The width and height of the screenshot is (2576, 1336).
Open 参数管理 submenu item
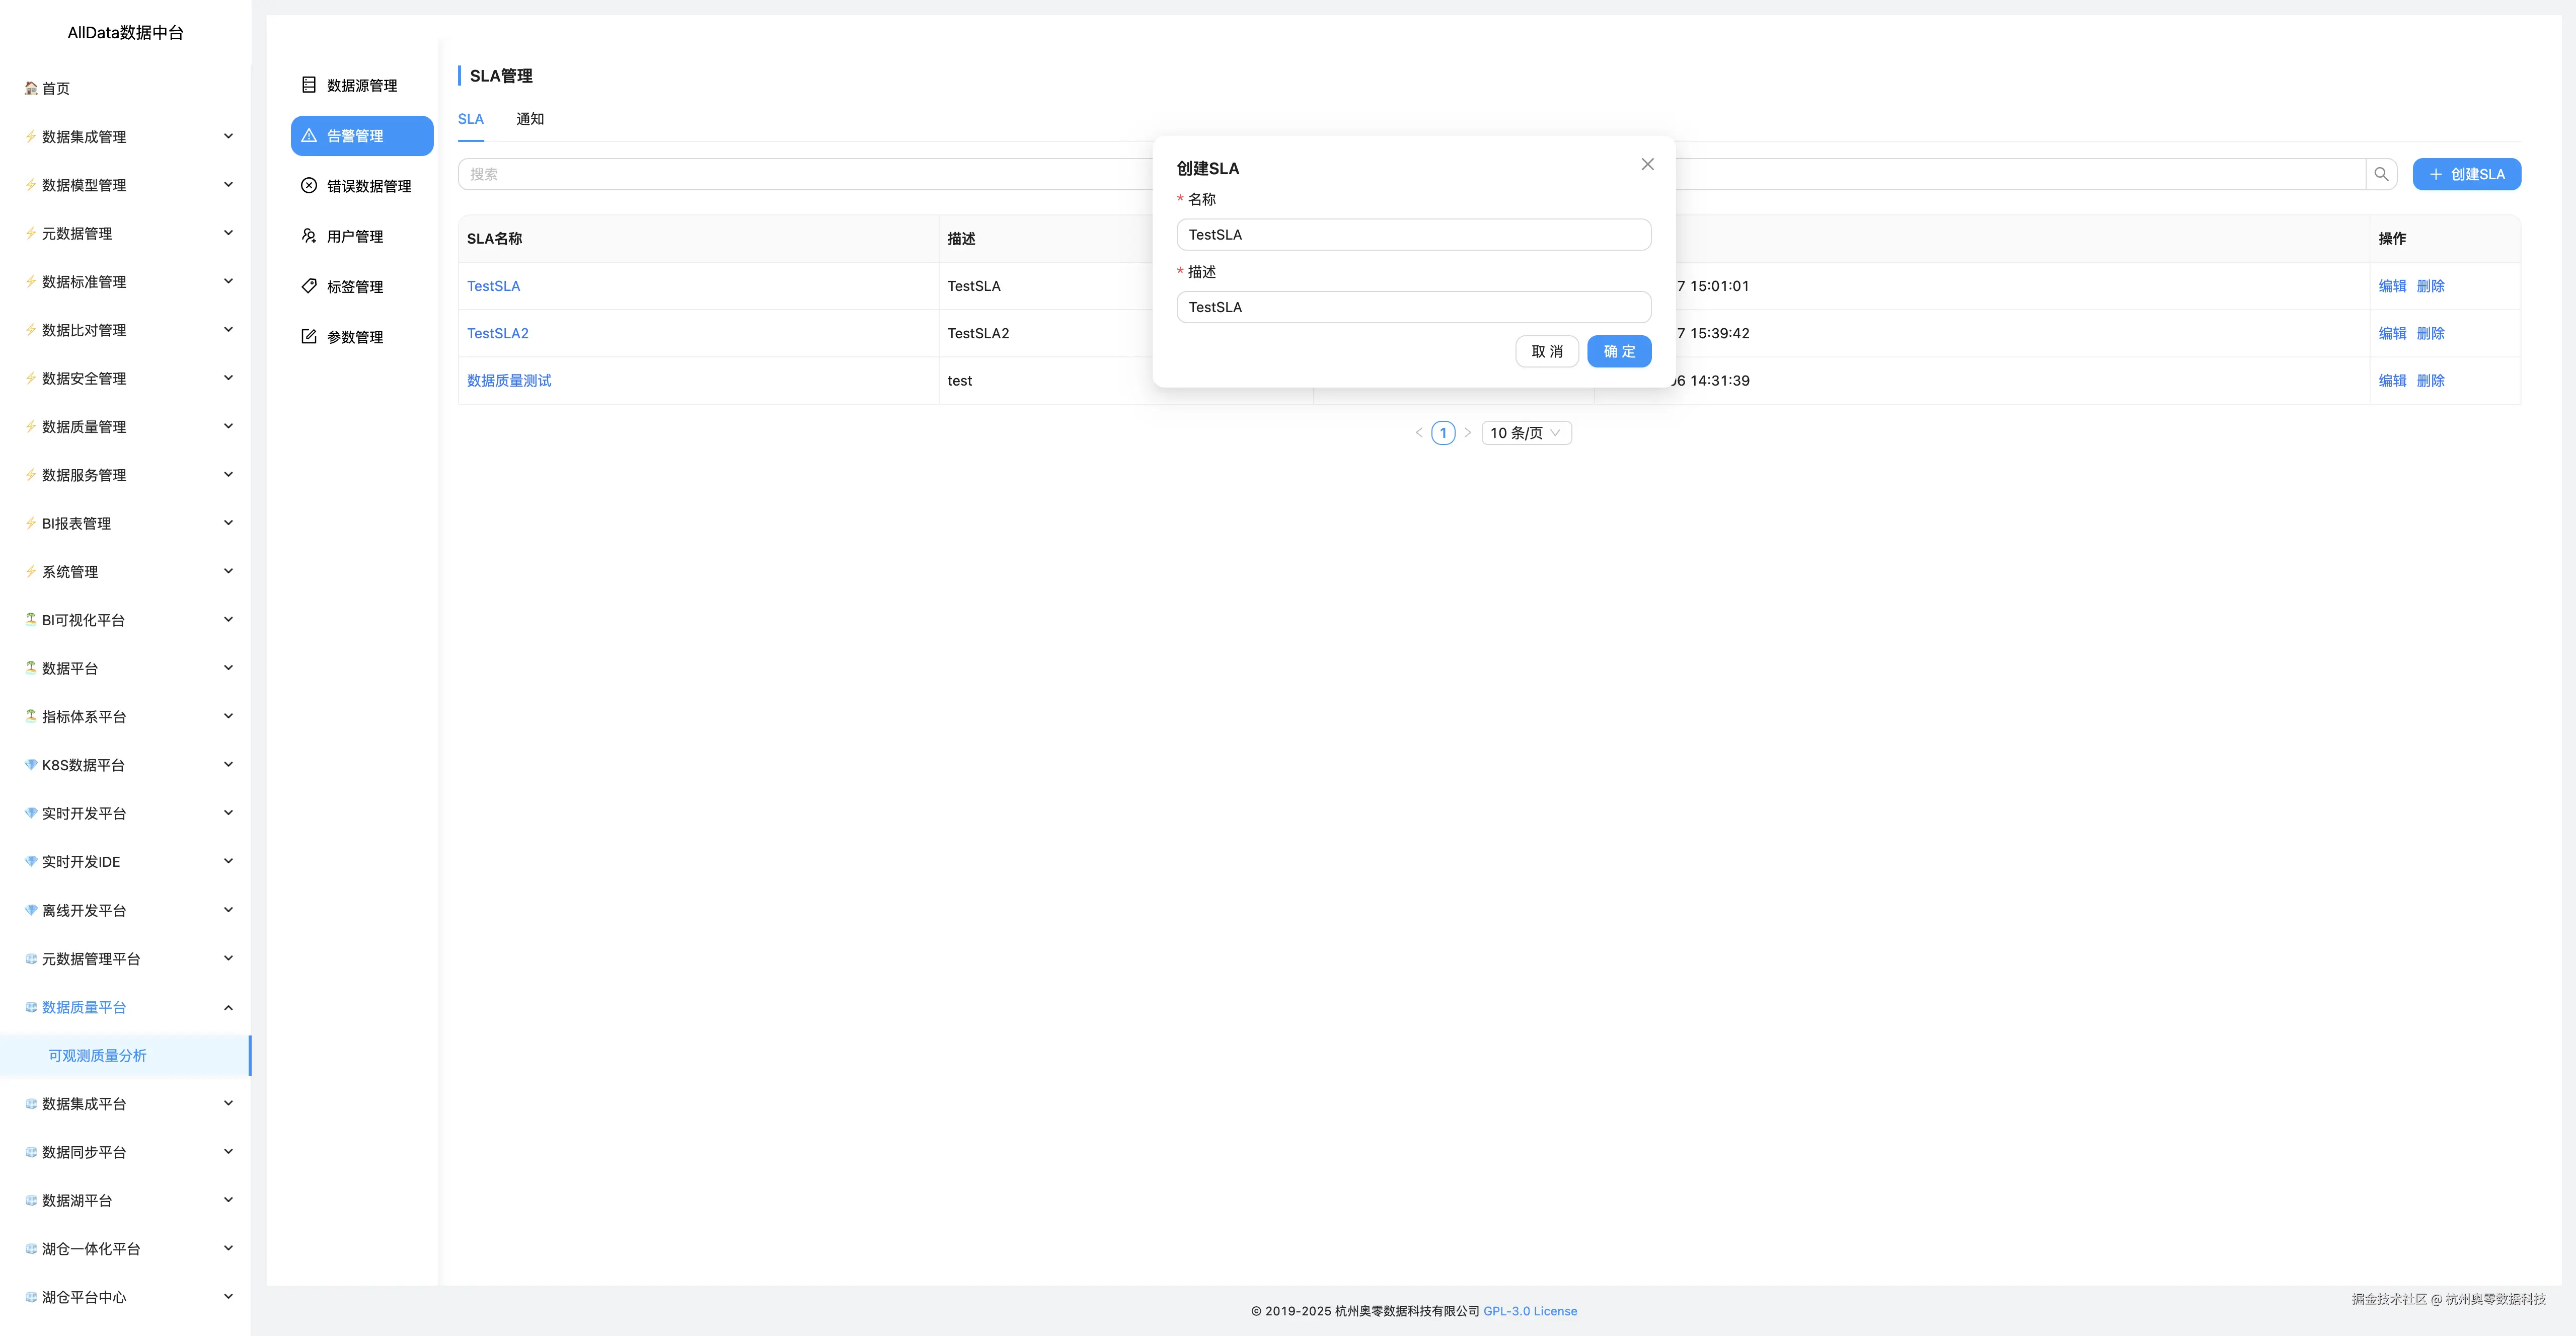tap(354, 337)
